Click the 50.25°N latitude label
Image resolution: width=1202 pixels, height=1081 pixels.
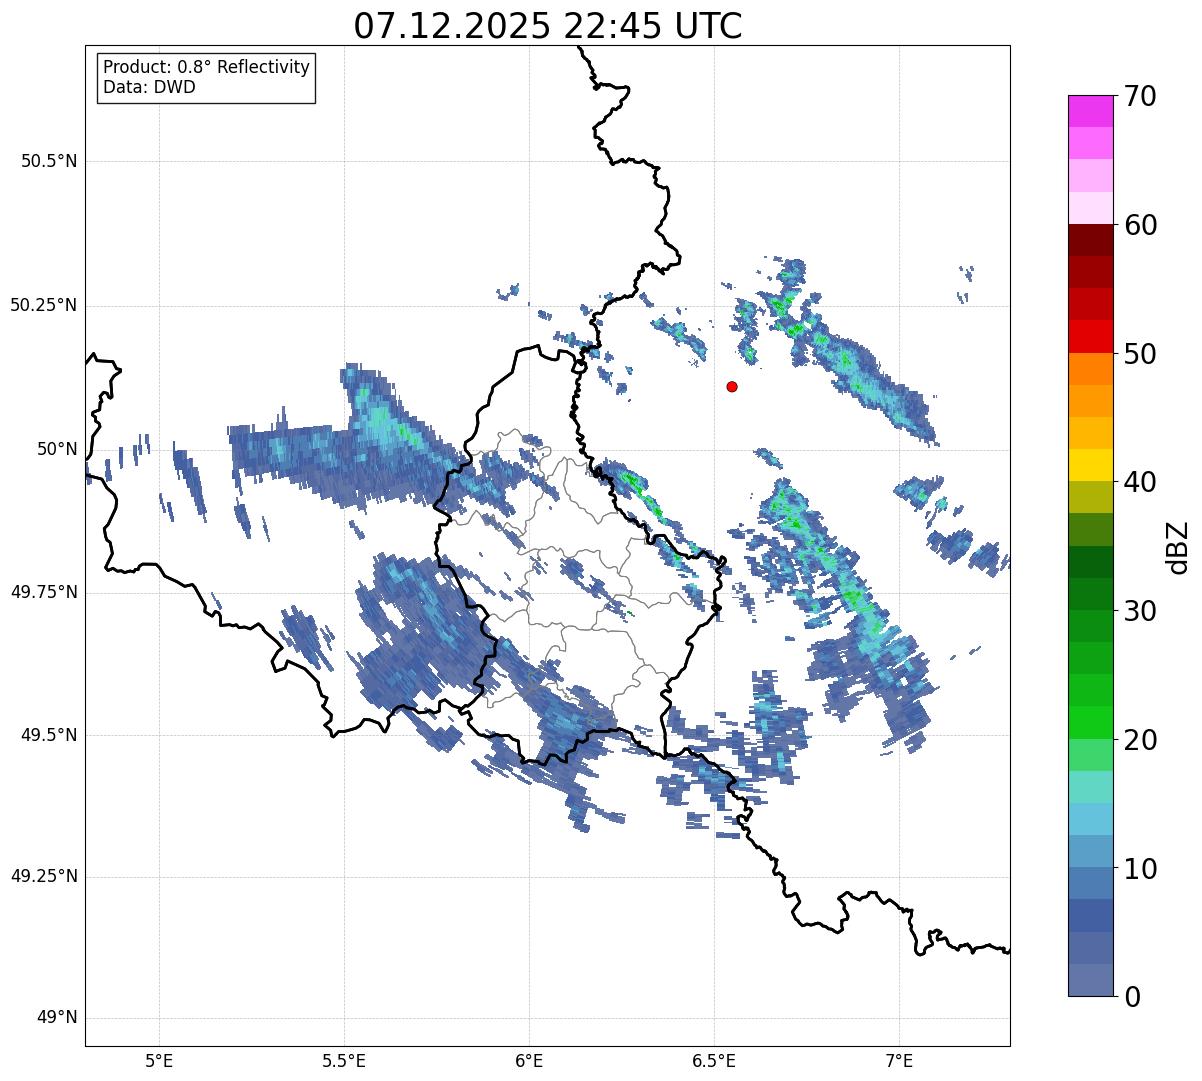point(44,305)
